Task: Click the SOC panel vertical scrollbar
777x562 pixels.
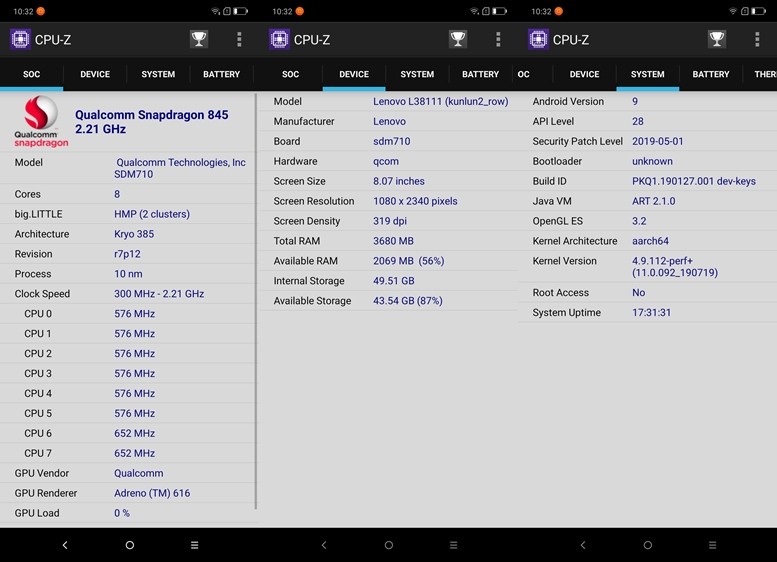Action: click(256, 301)
